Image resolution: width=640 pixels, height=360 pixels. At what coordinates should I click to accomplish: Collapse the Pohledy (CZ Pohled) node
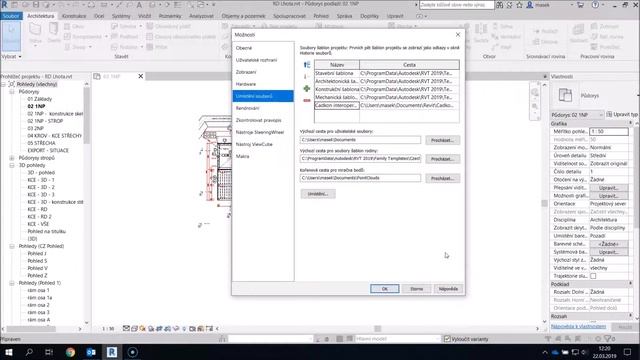12,246
